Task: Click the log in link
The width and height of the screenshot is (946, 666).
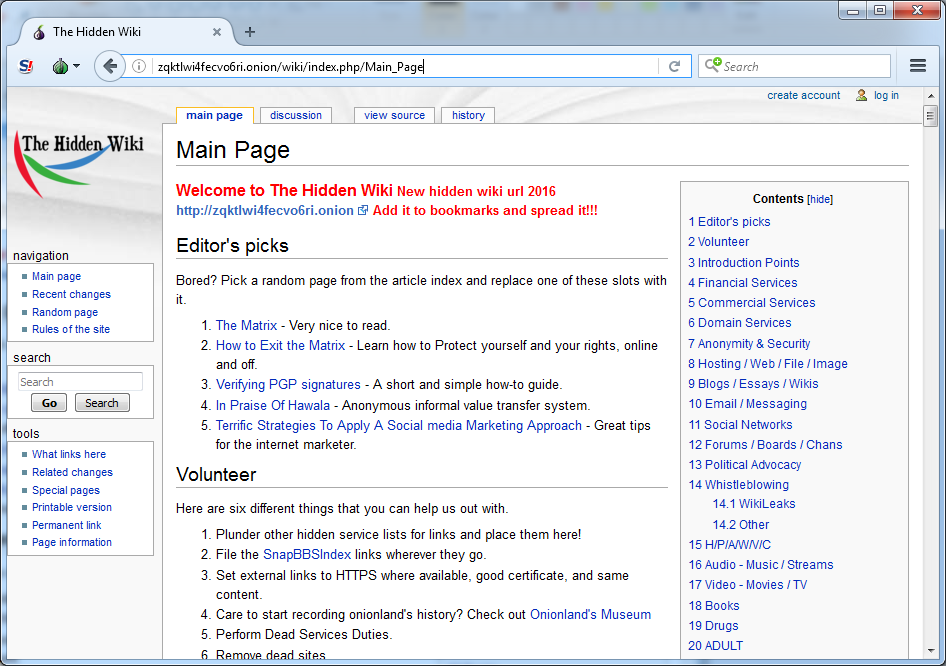Action: [x=886, y=95]
